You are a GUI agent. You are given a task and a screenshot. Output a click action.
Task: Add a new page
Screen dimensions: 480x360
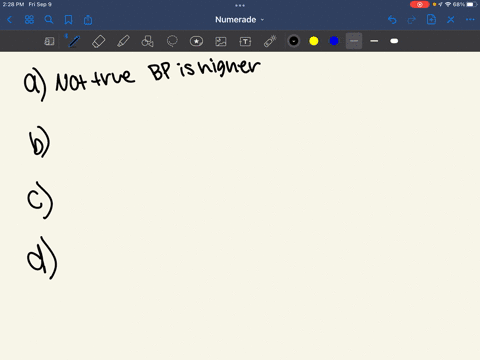coord(431,20)
